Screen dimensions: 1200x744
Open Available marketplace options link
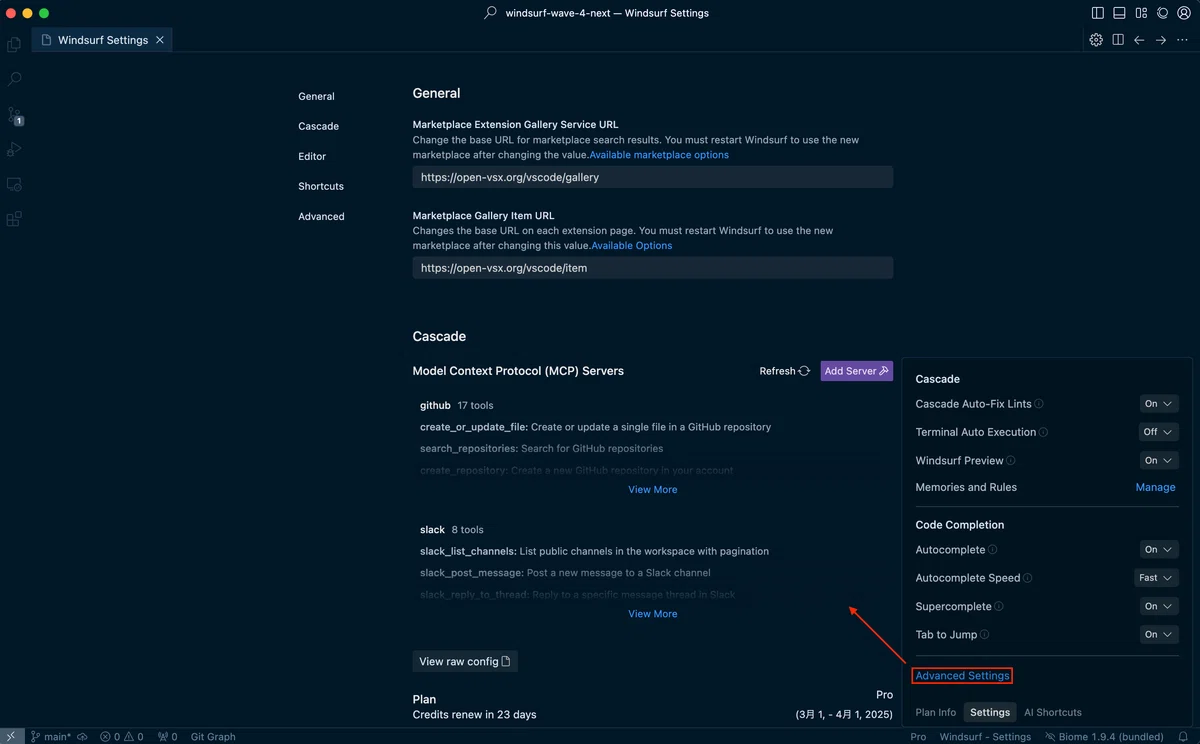(659, 155)
